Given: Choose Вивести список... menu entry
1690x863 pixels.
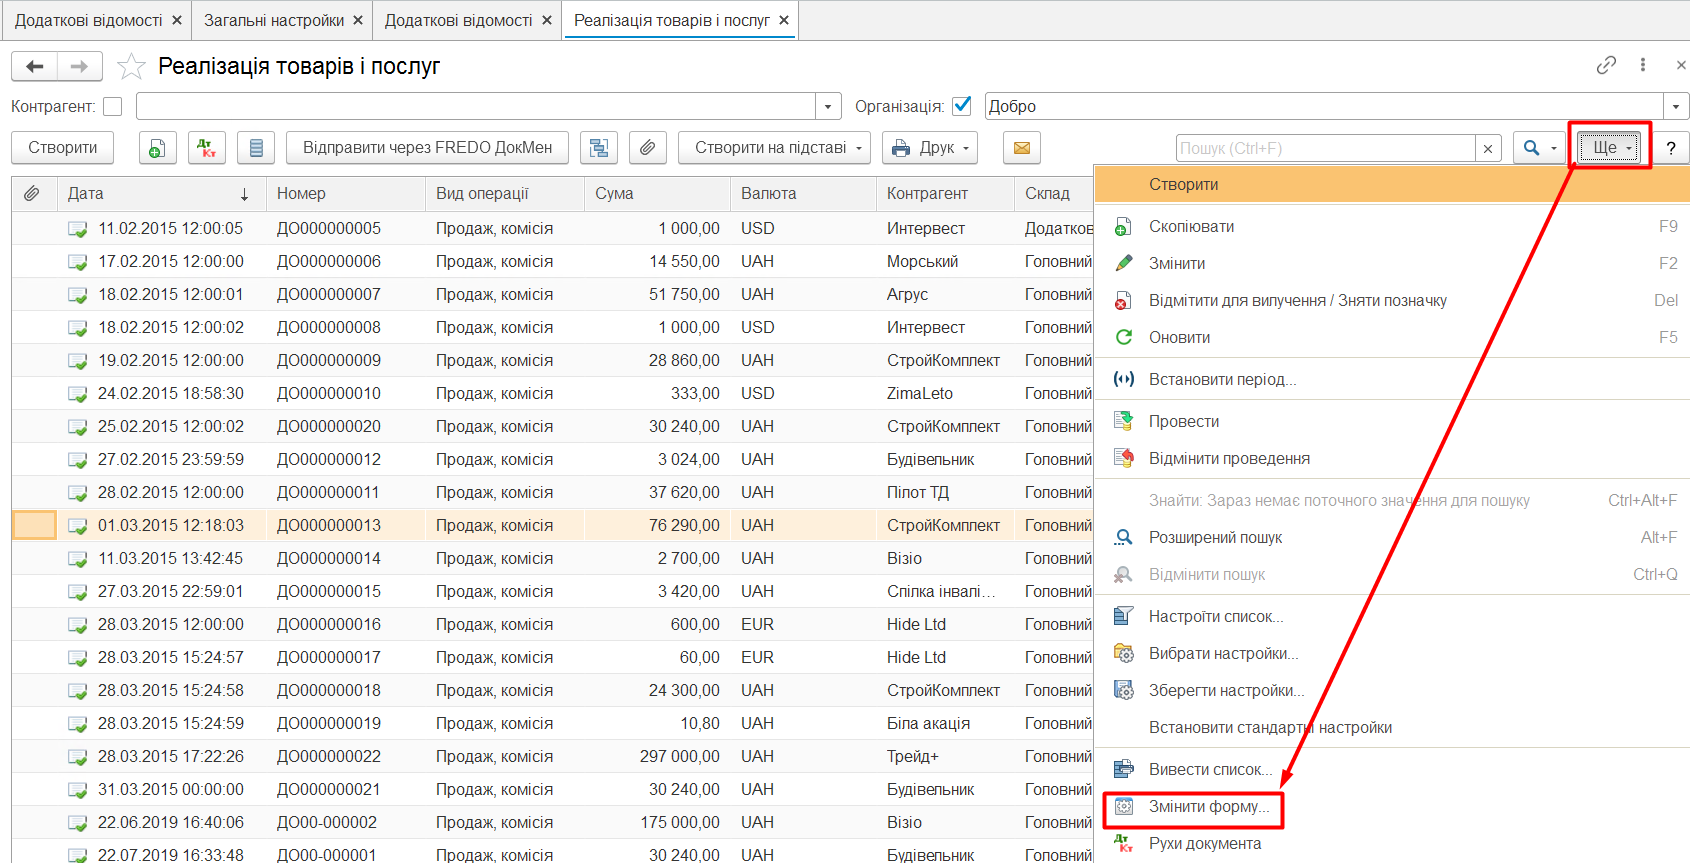Looking at the screenshot, I should [x=1392, y=769].
